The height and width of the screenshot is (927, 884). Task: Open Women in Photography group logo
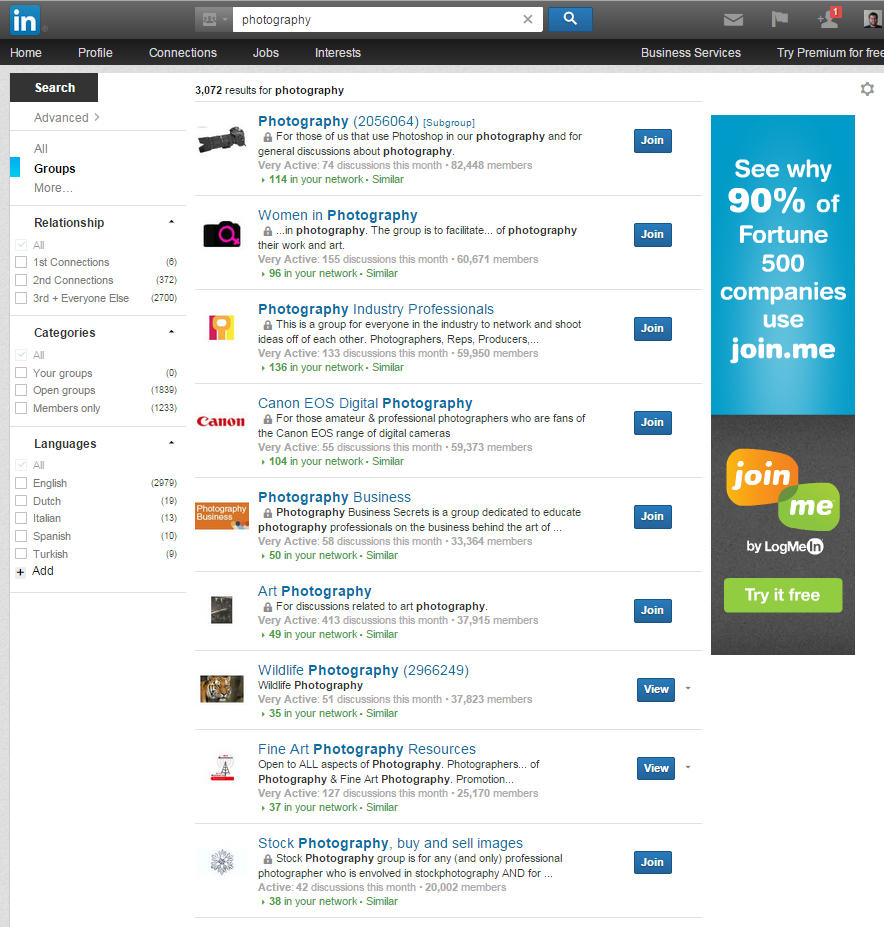coord(222,234)
